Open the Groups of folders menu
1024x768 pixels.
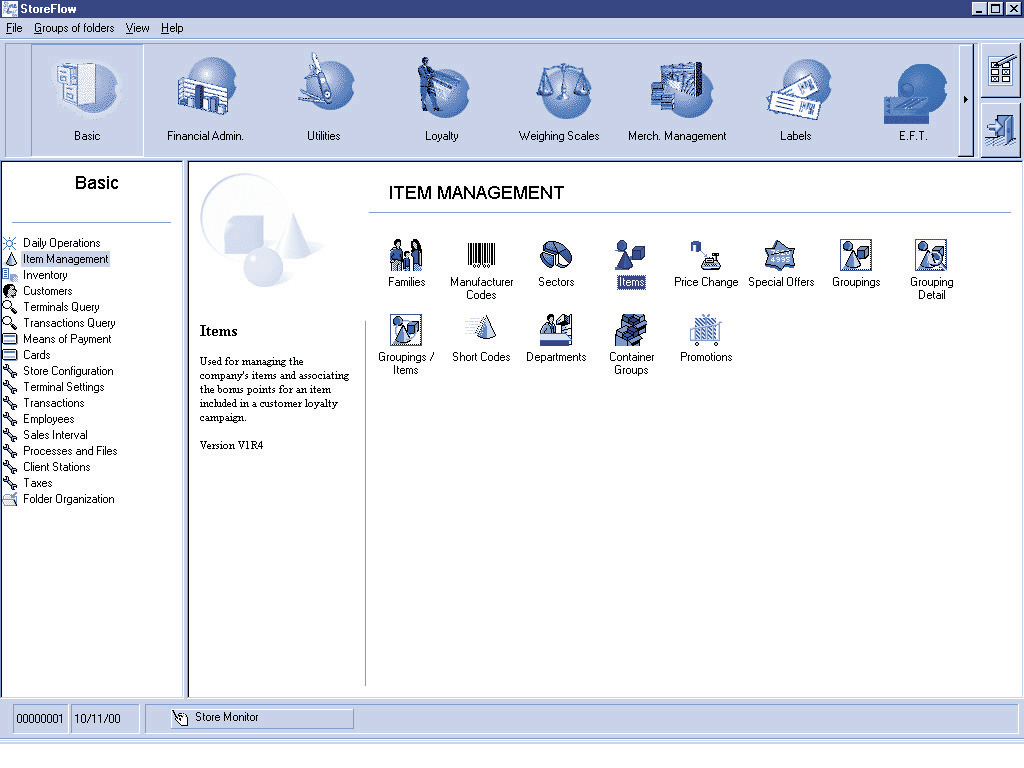[74, 28]
